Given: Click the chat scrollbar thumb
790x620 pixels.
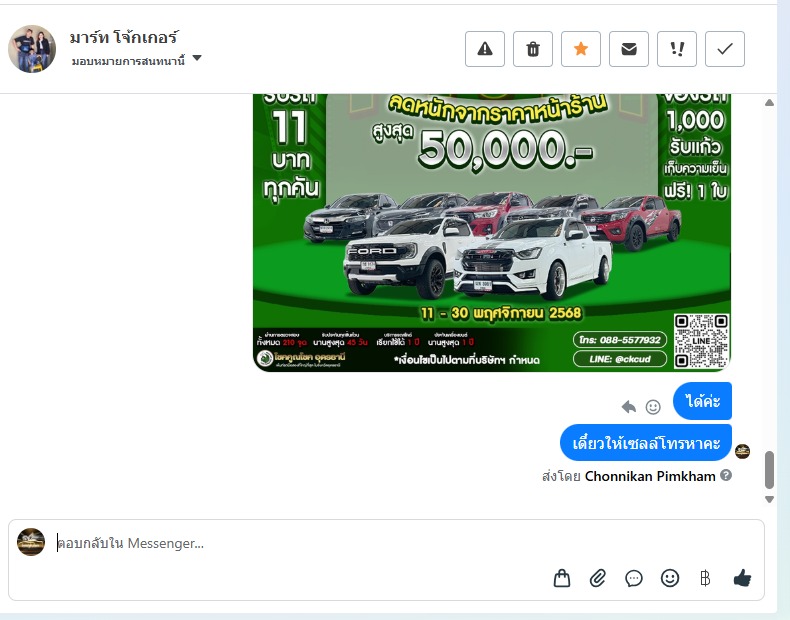Looking at the screenshot, I should (769, 470).
